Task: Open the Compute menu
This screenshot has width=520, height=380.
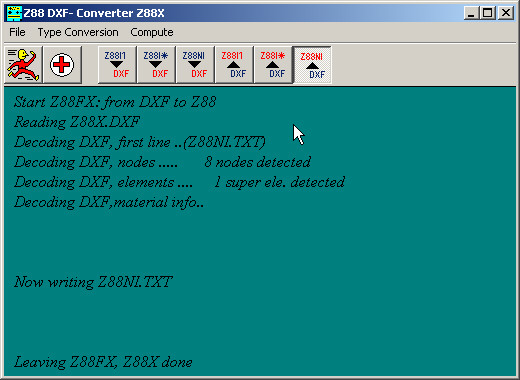Action: coord(152,32)
